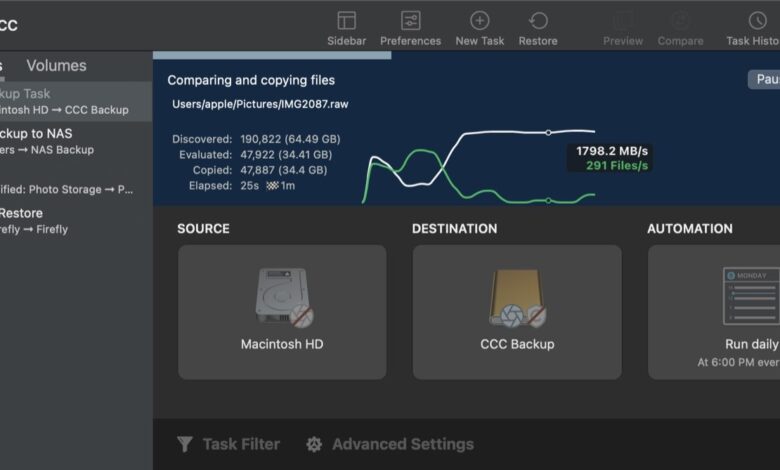Screen dimensions: 780x470
Task: Click the Macintosh HD drive icon
Action: [x=283, y=297]
